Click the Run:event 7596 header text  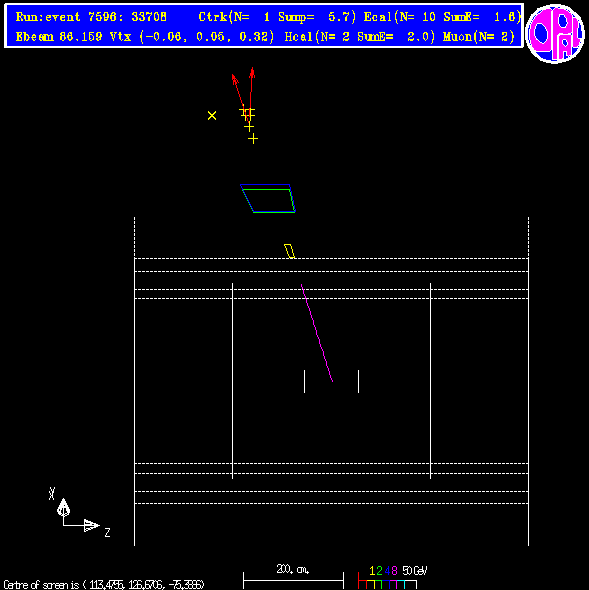pos(91,17)
